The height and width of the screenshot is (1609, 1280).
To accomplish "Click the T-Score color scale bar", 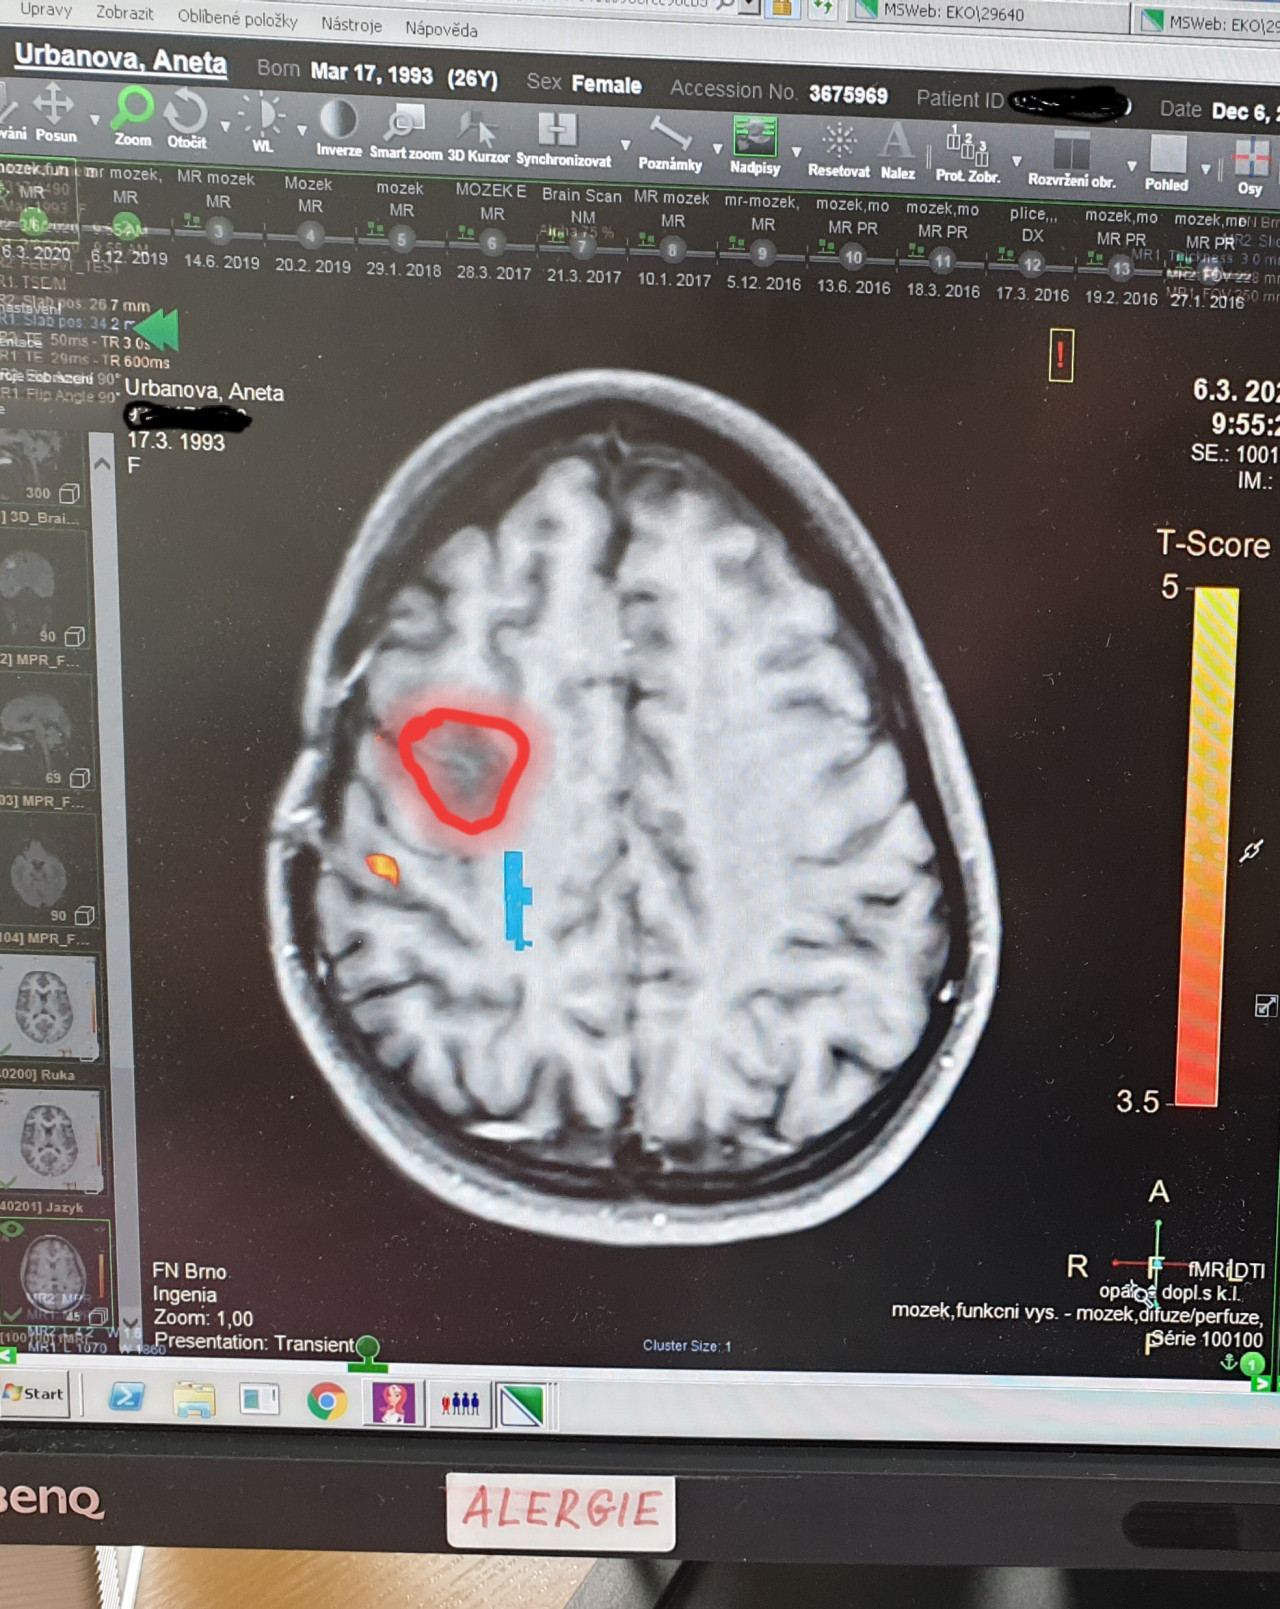I will tap(1208, 846).
